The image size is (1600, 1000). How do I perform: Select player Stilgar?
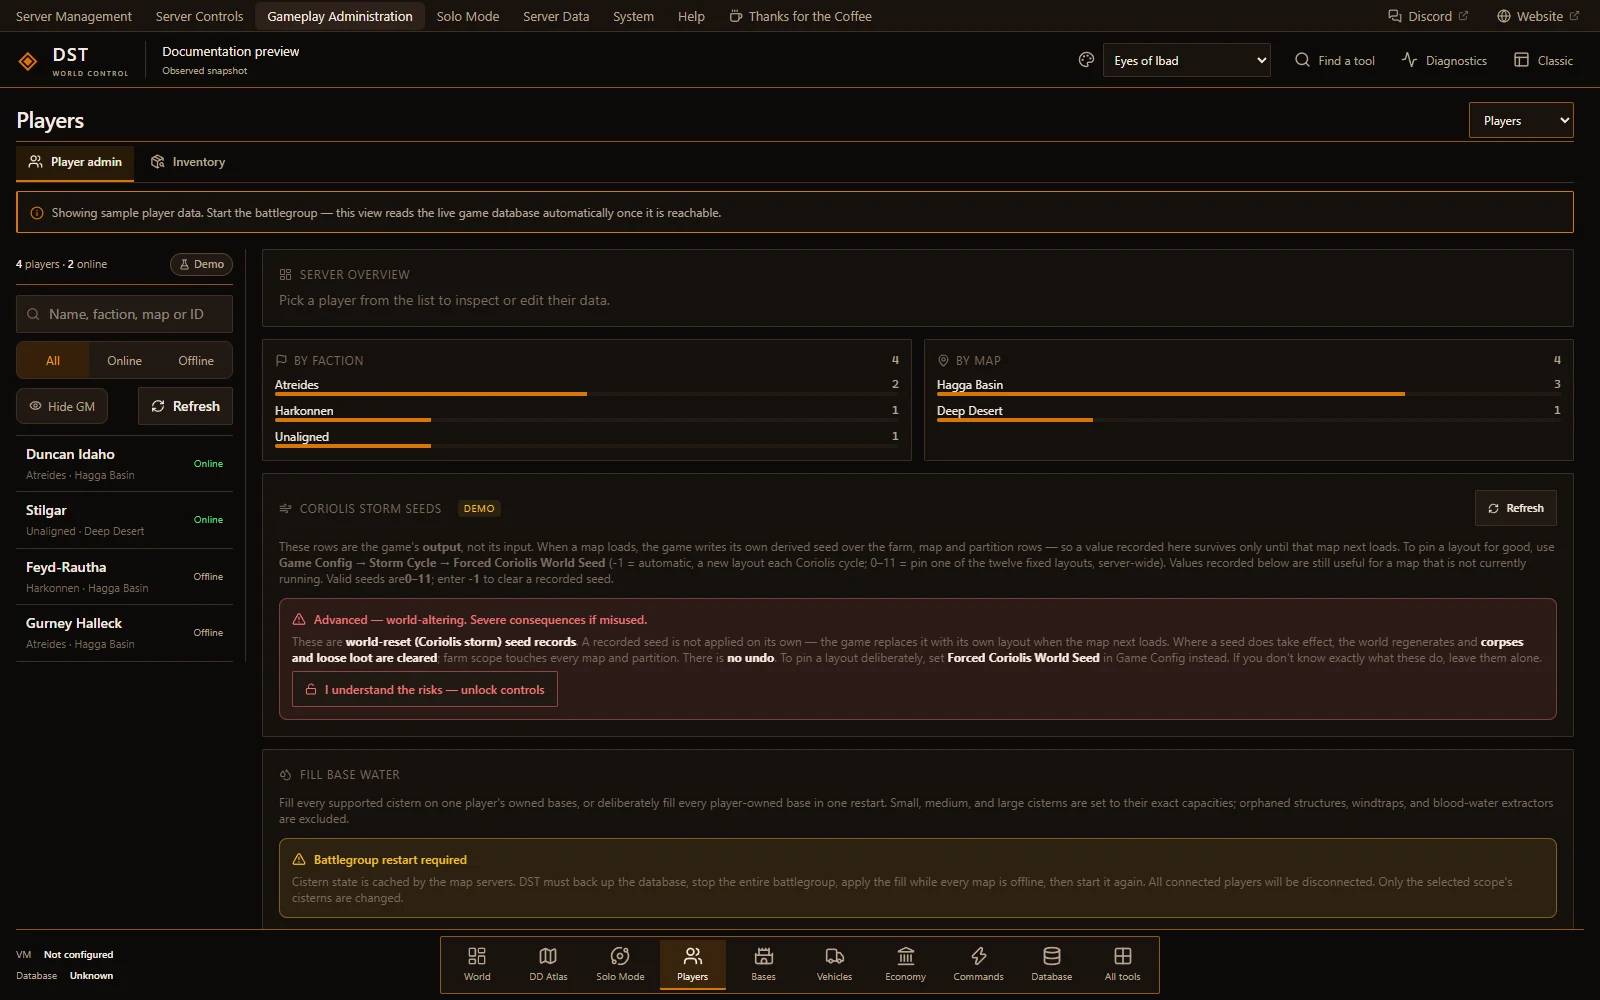coord(124,520)
